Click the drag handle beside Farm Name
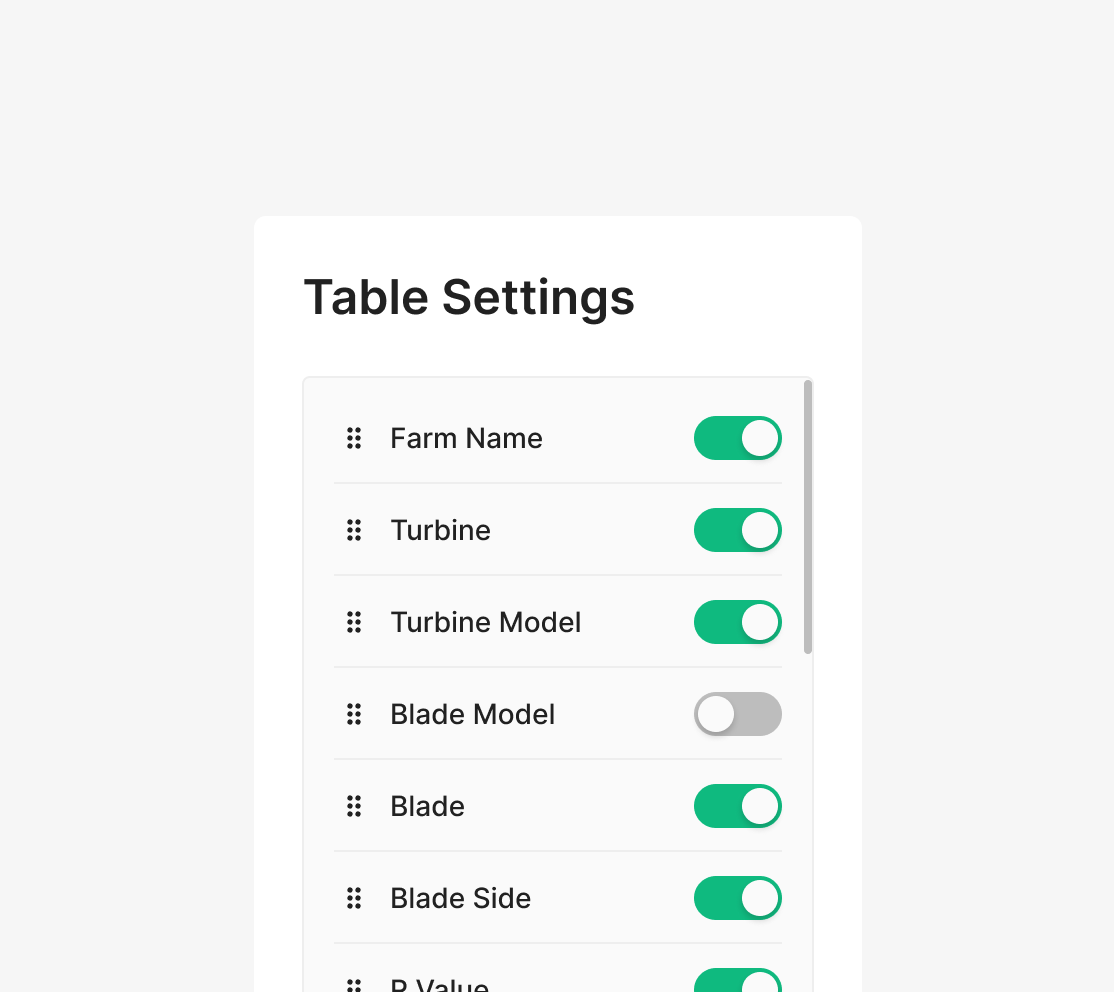Image resolution: width=1114 pixels, height=992 pixels. [354, 438]
